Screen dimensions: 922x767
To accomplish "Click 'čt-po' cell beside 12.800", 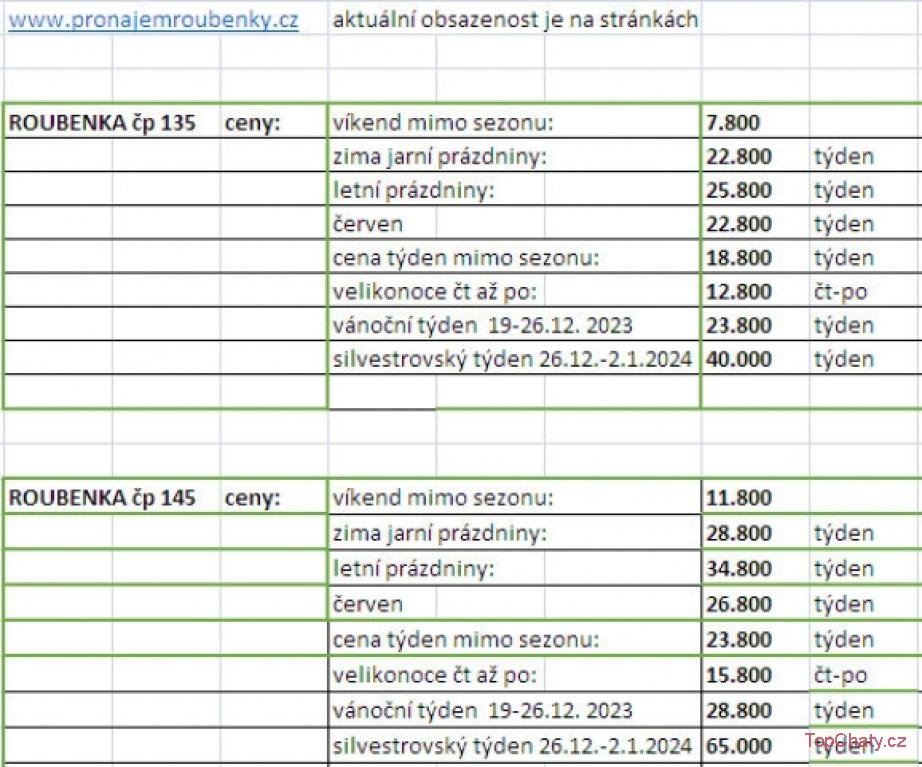I will (x=840, y=291).
